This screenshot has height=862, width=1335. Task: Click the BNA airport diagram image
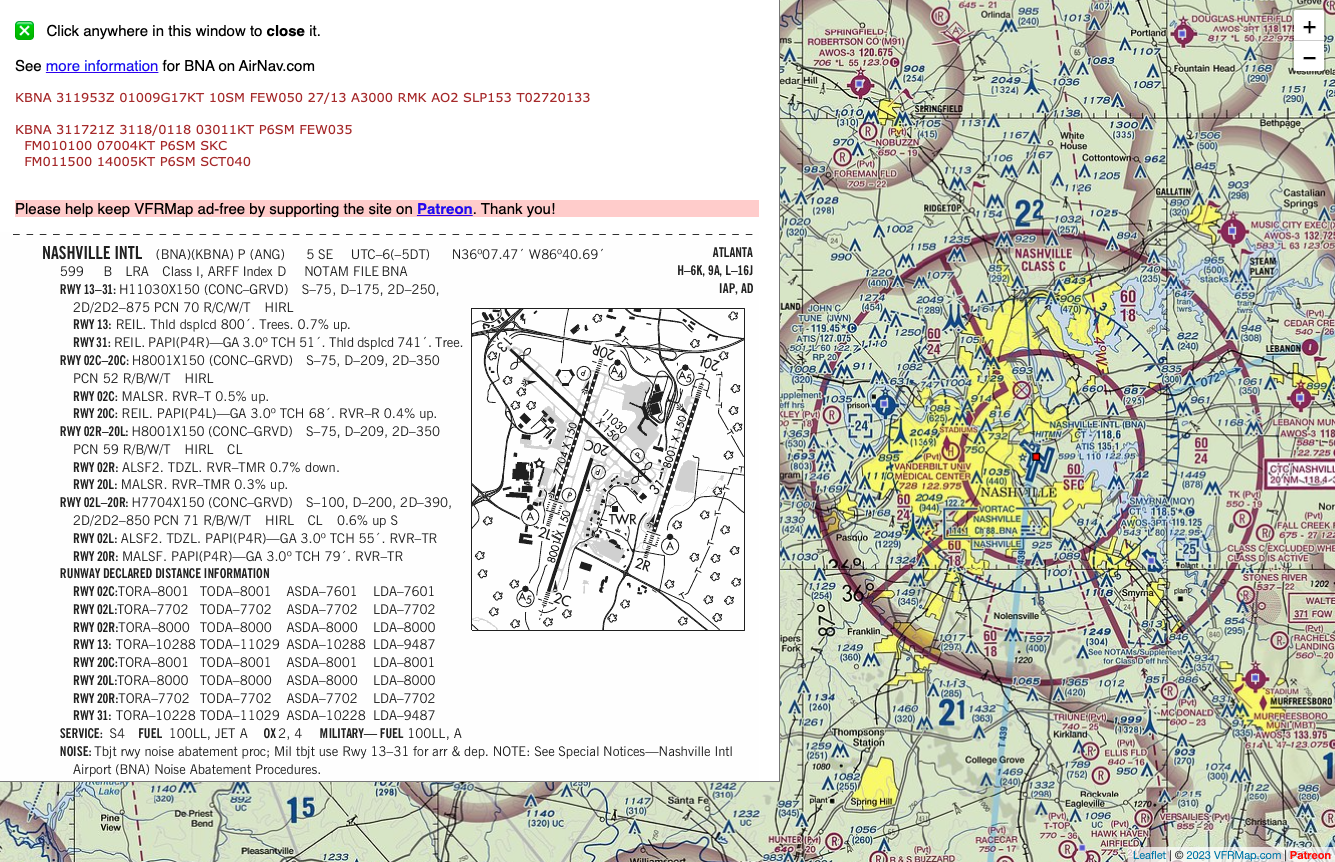(x=608, y=469)
